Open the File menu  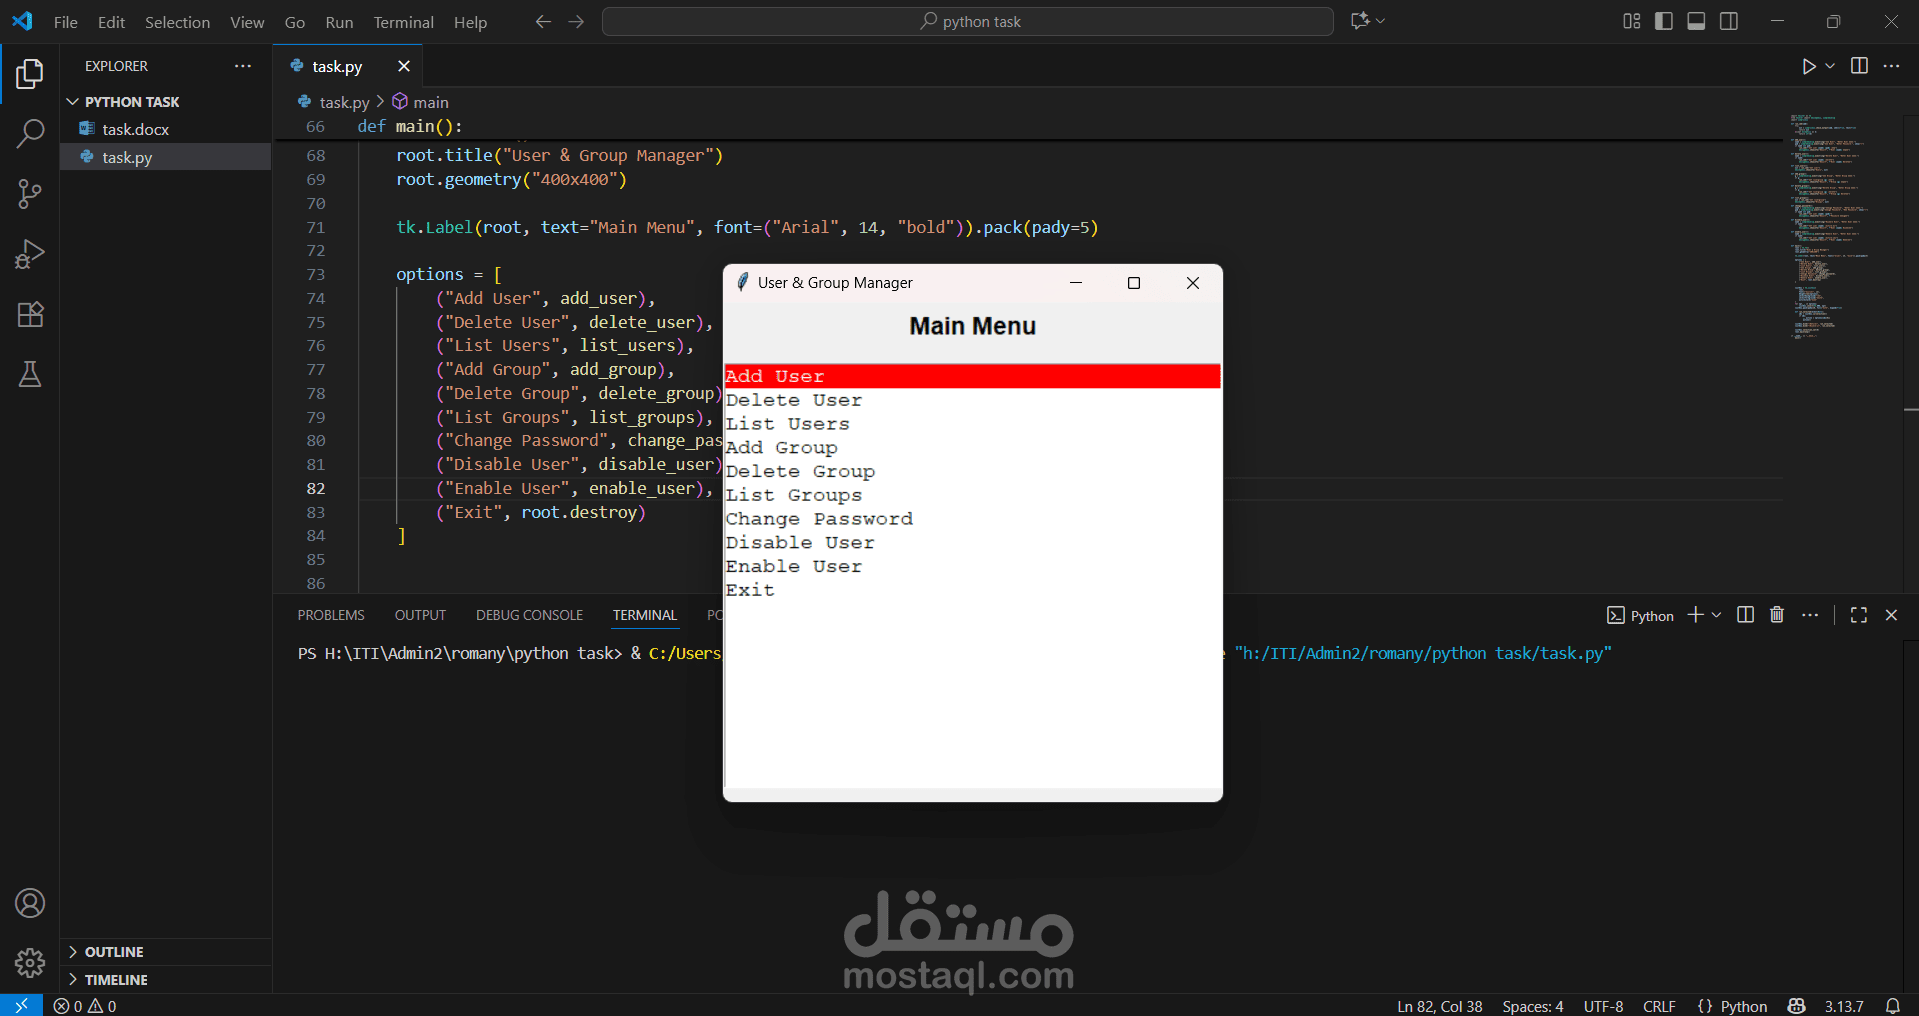click(66, 22)
